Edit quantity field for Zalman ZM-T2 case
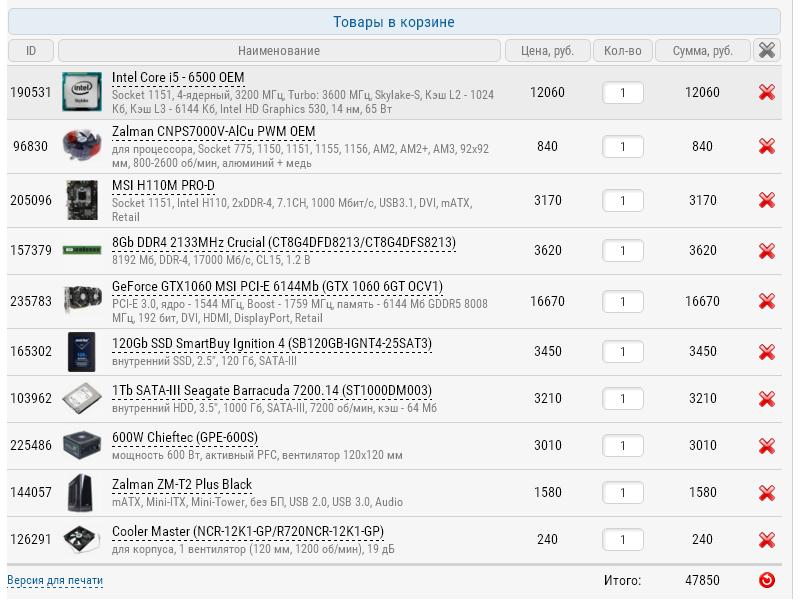The image size is (800, 600). pos(622,493)
